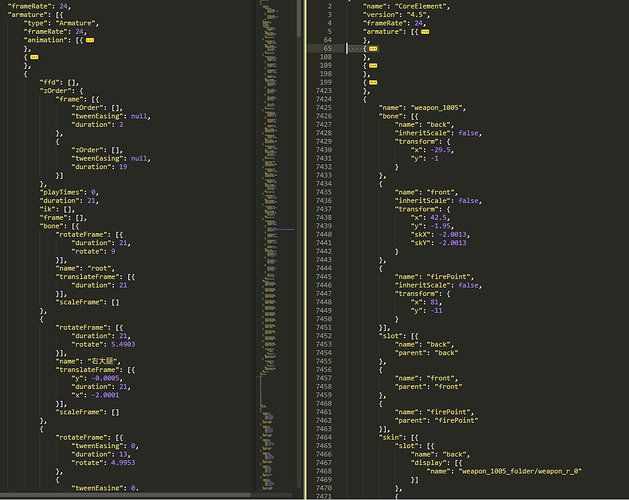Expand the folded "armature" block on line 5
The image size is (629, 500).
pos(425,32)
